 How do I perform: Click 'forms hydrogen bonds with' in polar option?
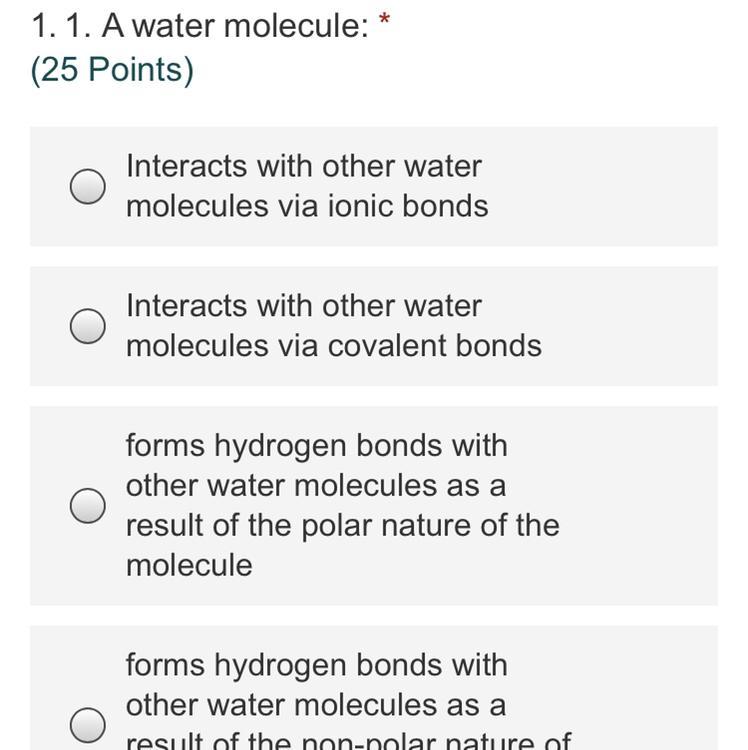click(317, 446)
